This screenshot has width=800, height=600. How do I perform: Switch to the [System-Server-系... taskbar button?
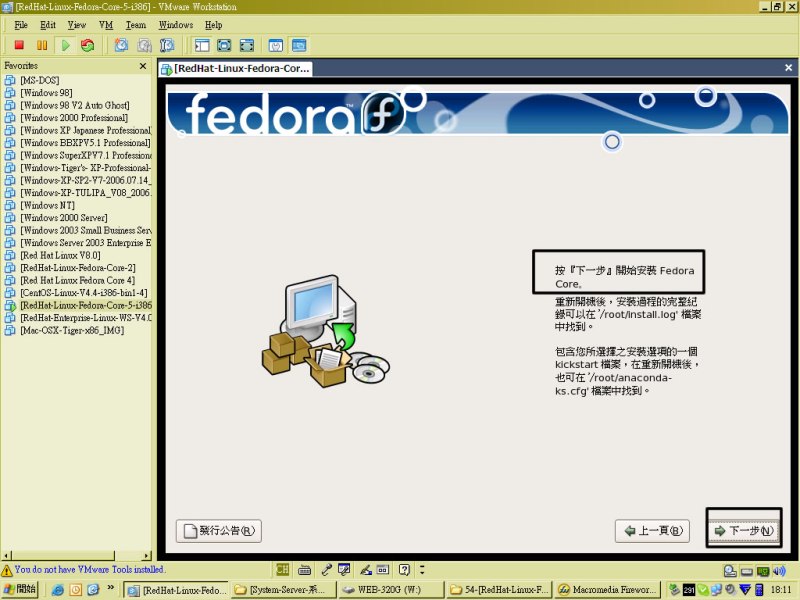pos(284,590)
